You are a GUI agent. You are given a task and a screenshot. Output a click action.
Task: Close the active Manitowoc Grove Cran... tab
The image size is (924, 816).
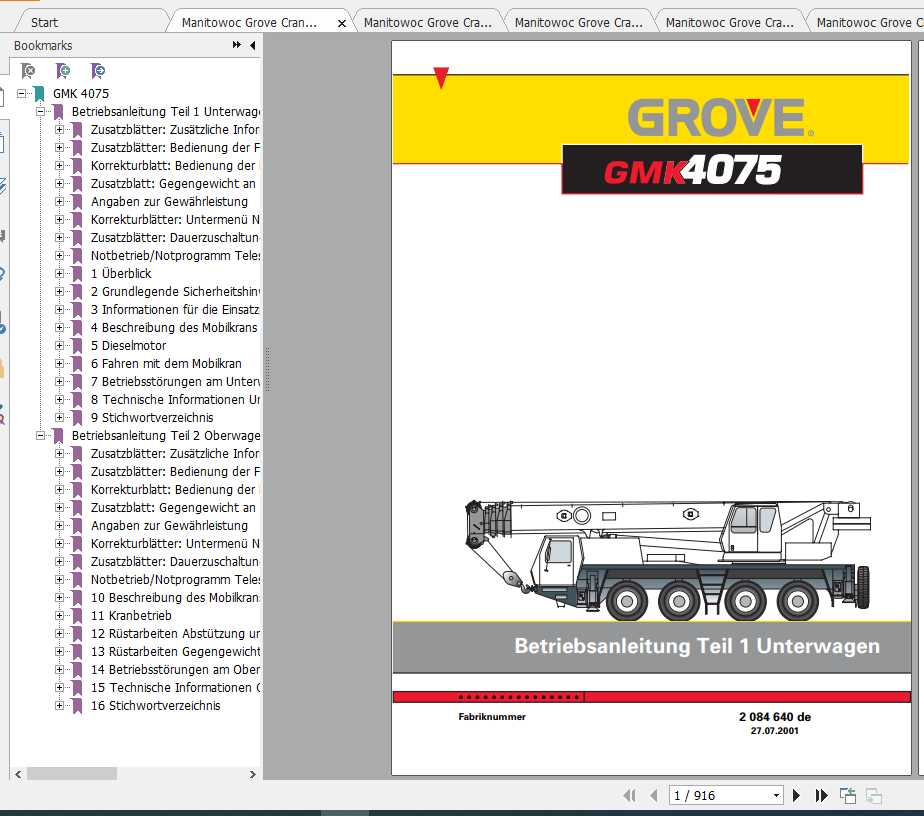345,20
